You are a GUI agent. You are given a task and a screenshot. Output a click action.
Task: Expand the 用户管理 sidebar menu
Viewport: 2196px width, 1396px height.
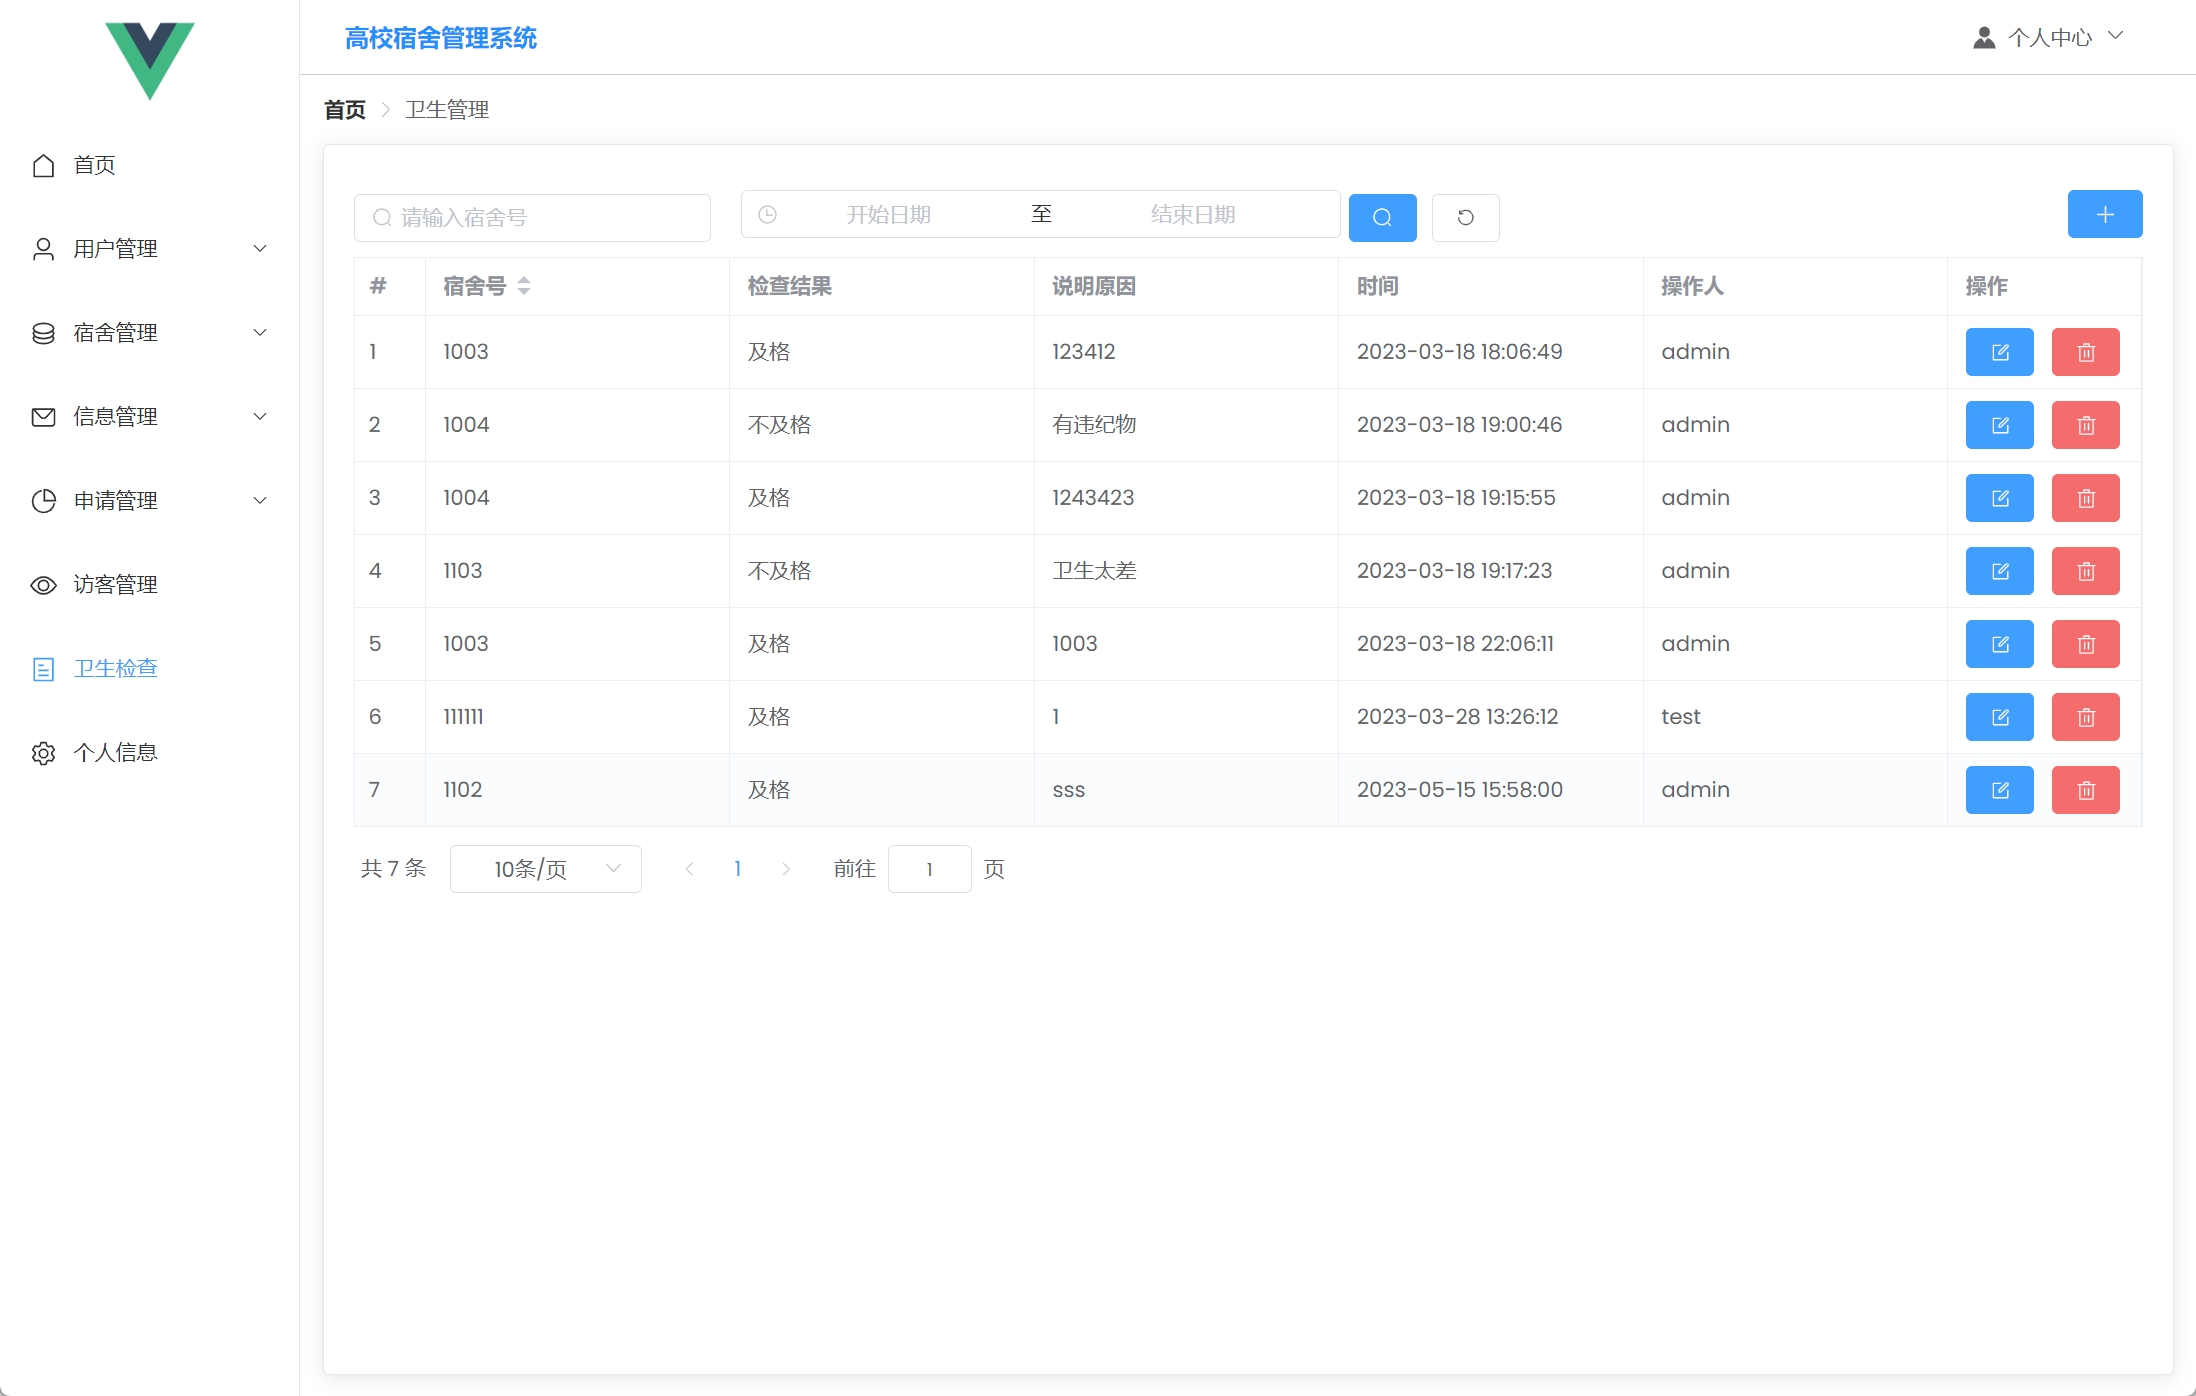[150, 248]
